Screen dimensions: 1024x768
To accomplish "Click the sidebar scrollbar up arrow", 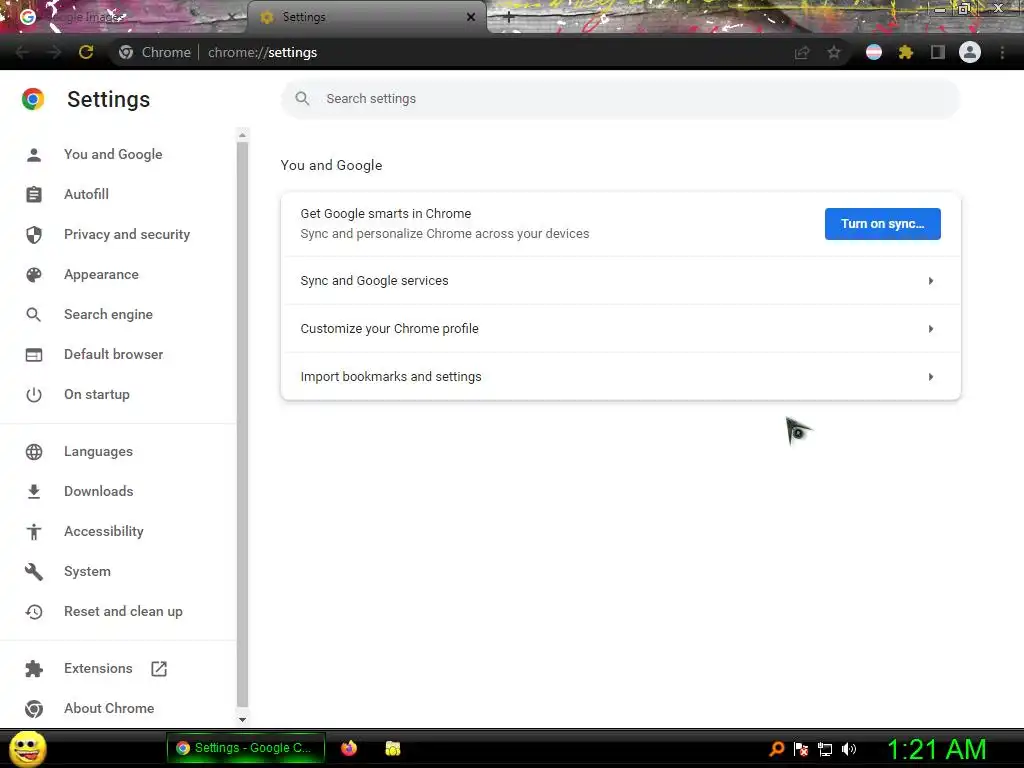I will click(242, 135).
